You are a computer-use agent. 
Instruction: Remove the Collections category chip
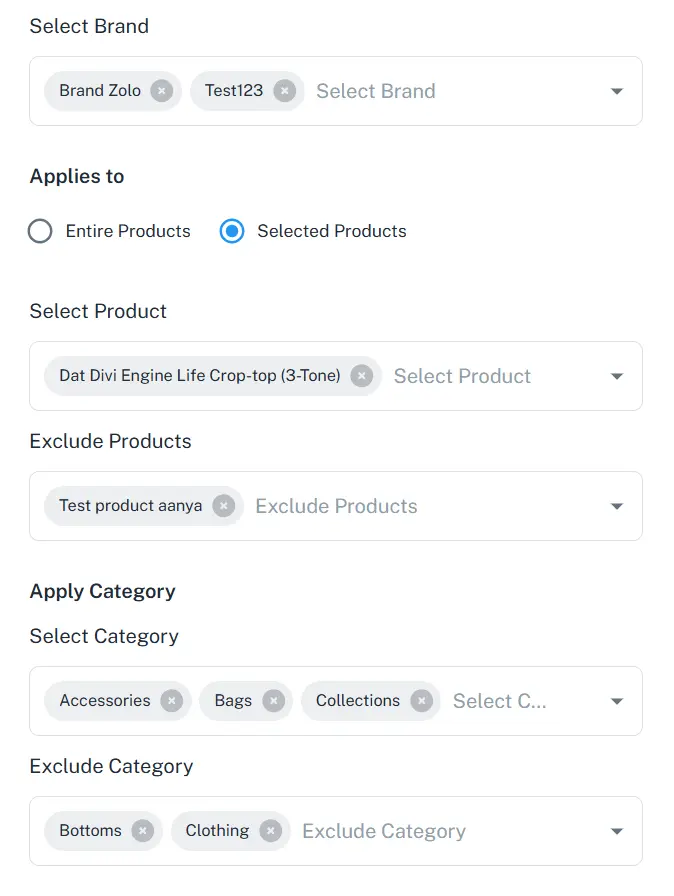click(x=420, y=700)
